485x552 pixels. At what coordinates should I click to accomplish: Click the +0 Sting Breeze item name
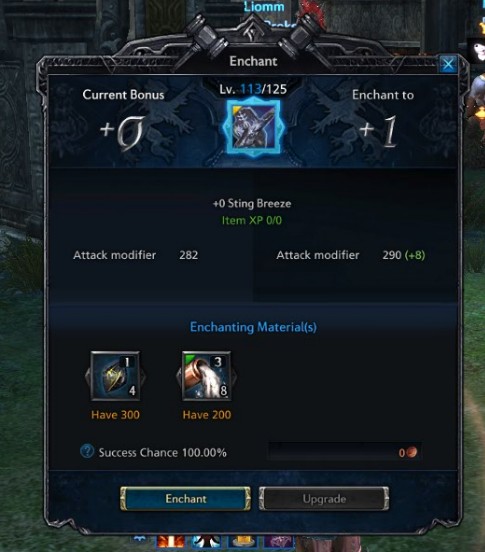pos(252,203)
